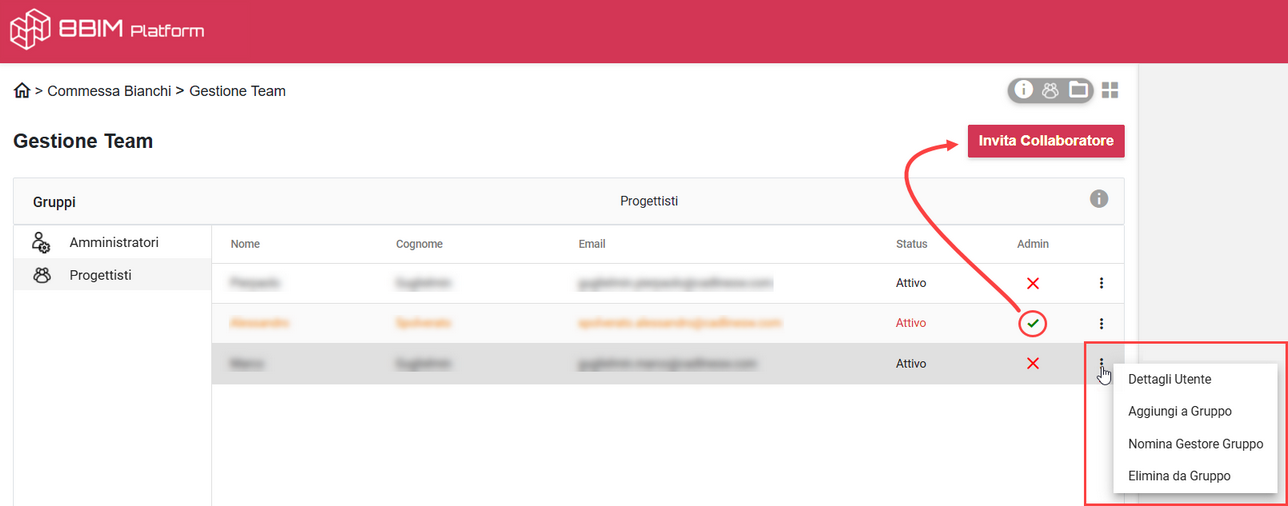1288x506 pixels.
Task: Select Nomina Gestore Gruppo option
Action: [x=1195, y=443]
